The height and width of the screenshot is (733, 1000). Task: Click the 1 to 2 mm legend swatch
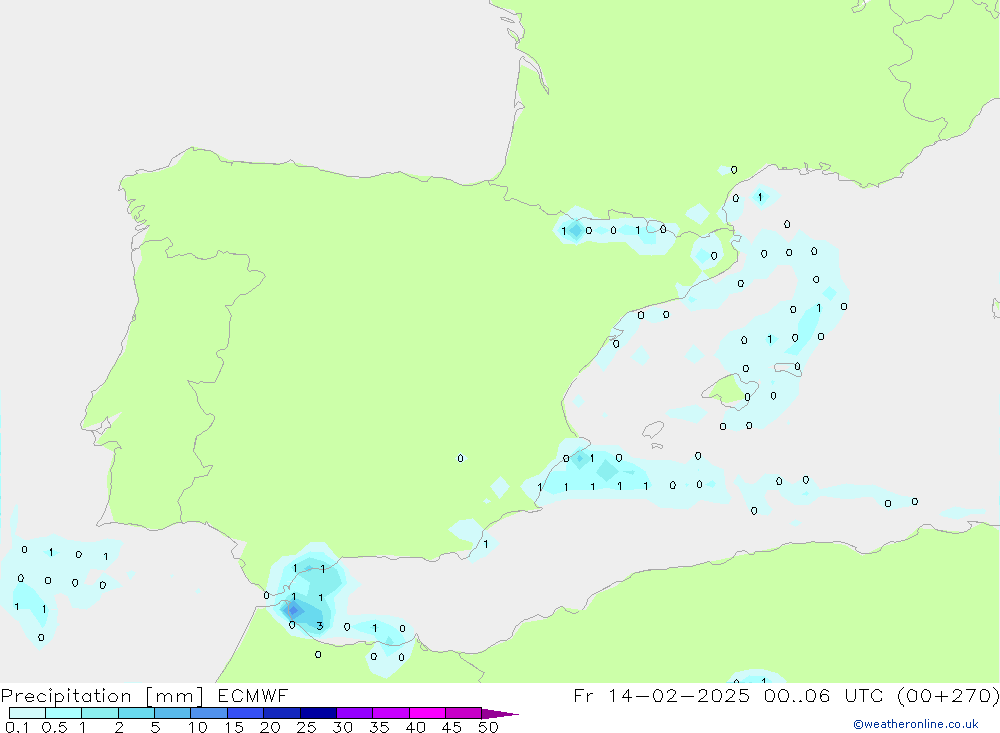[x=100, y=713]
